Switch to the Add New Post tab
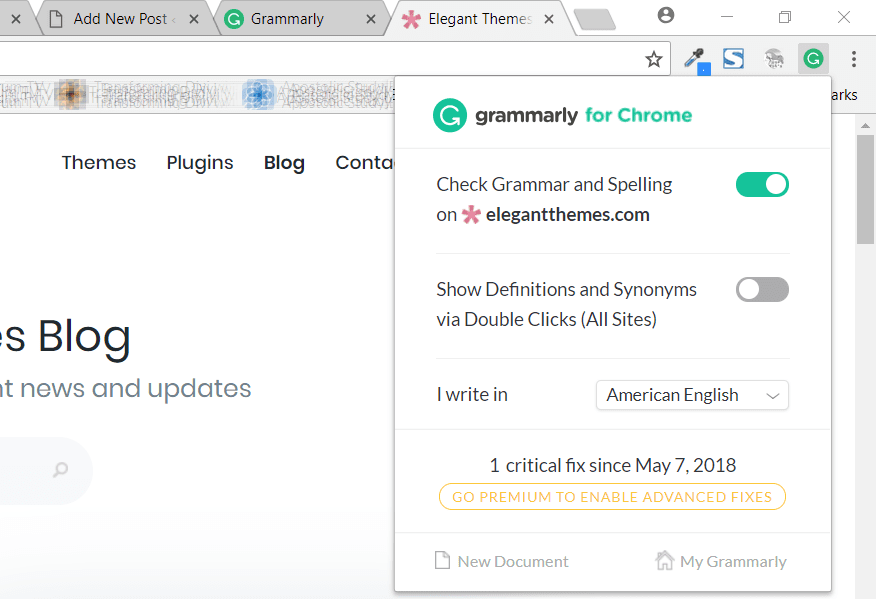The width and height of the screenshot is (876, 599). click(120, 19)
